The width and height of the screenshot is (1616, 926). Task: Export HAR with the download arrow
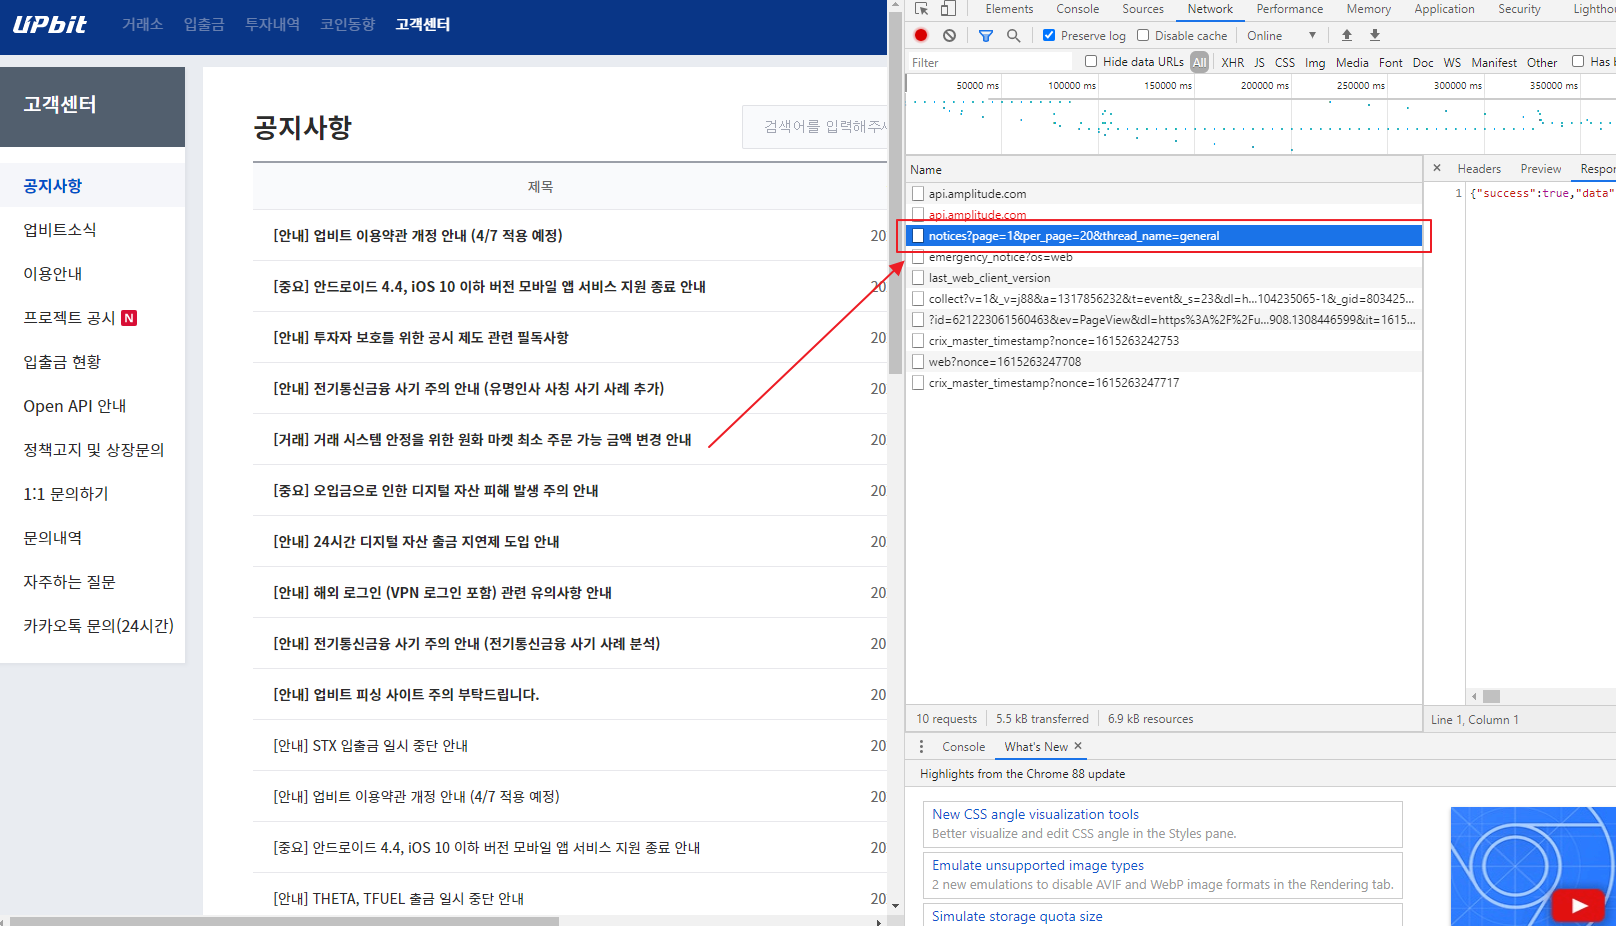pyautogui.click(x=1375, y=35)
